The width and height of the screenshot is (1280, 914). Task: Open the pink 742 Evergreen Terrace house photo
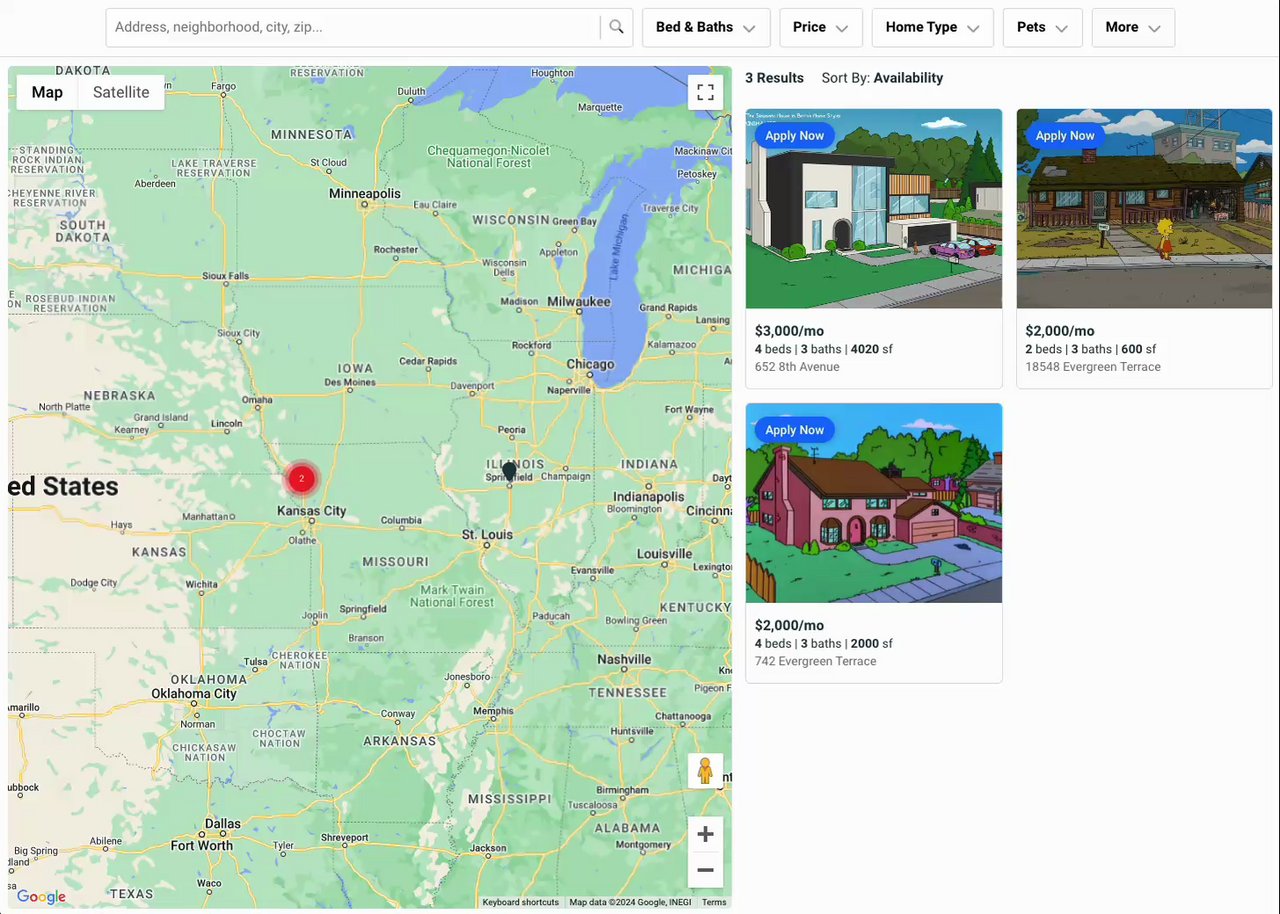874,503
